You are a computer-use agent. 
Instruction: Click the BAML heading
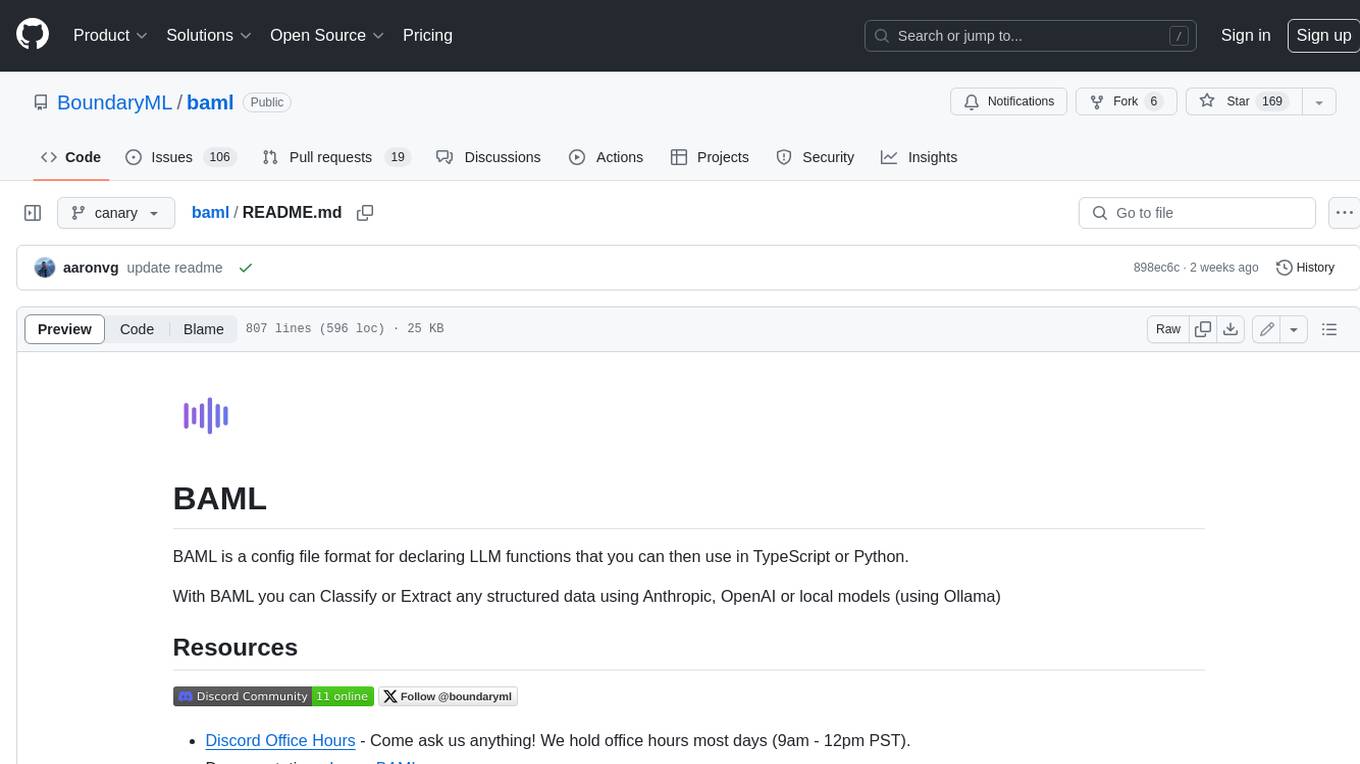click(x=220, y=498)
